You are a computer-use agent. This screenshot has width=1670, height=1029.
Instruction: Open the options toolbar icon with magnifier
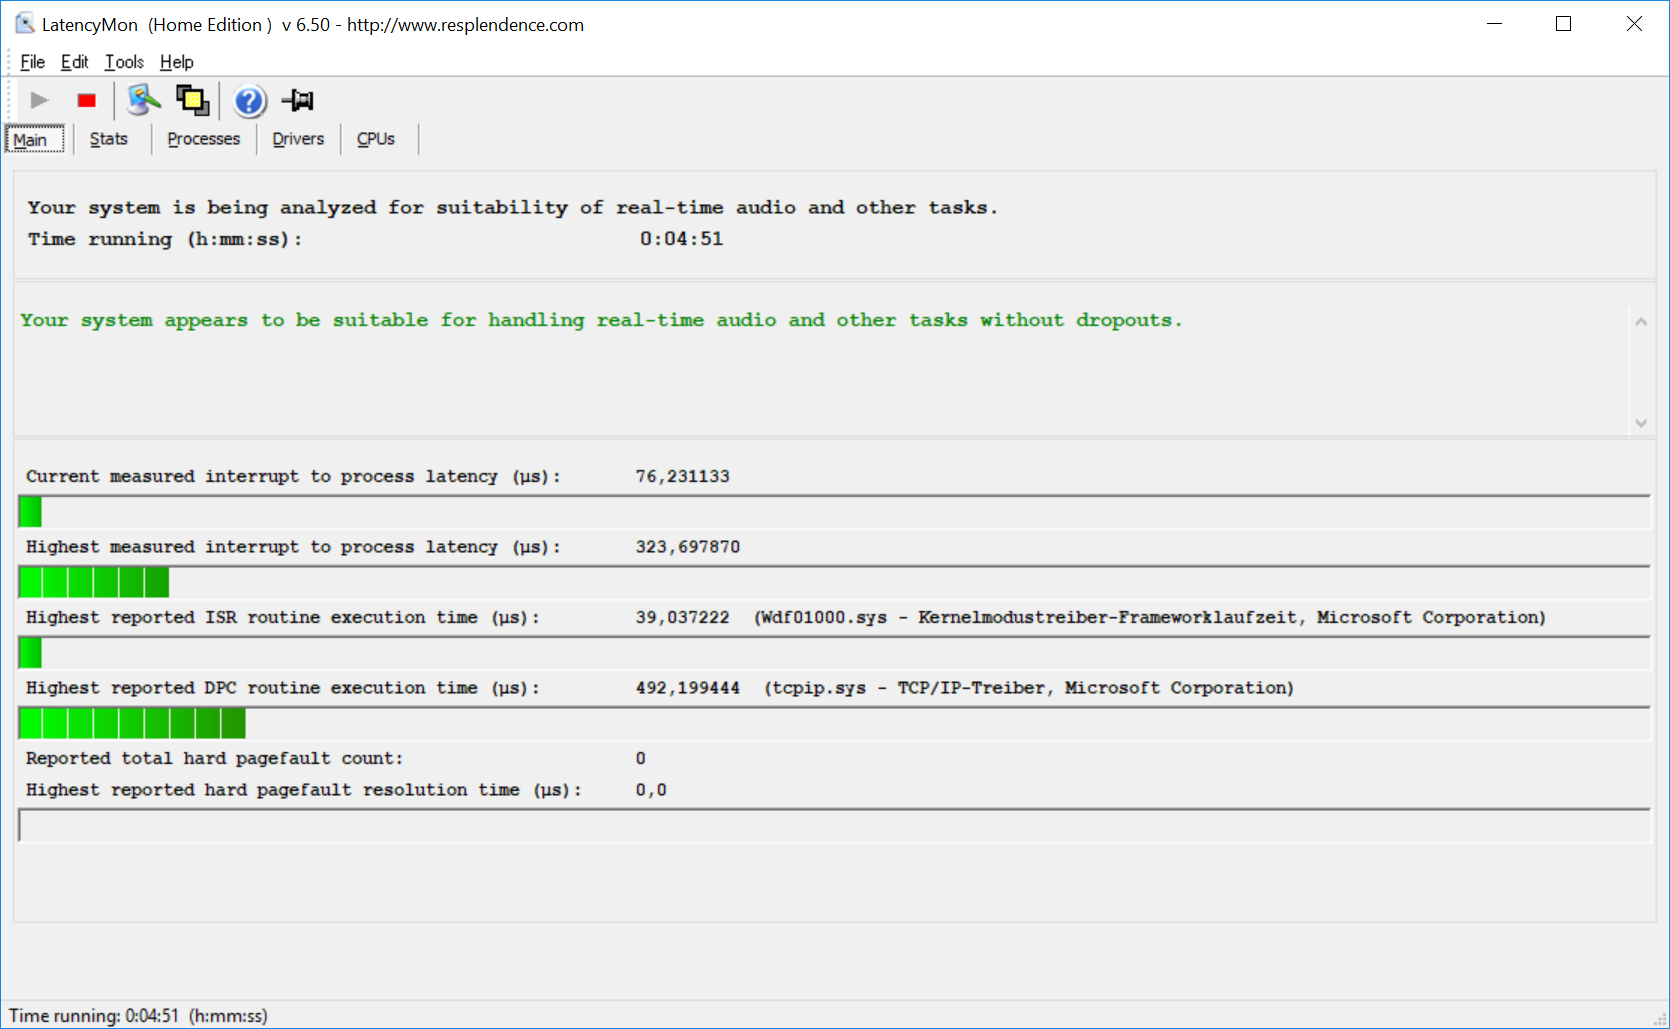click(144, 100)
